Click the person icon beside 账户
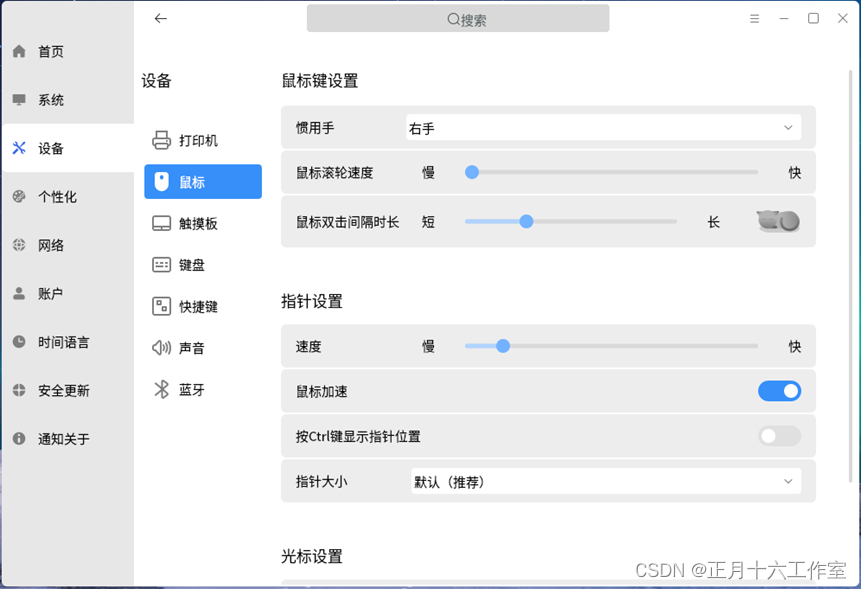Image resolution: width=861 pixels, height=589 pixels. pyautogui.click(x=19, y=293)
